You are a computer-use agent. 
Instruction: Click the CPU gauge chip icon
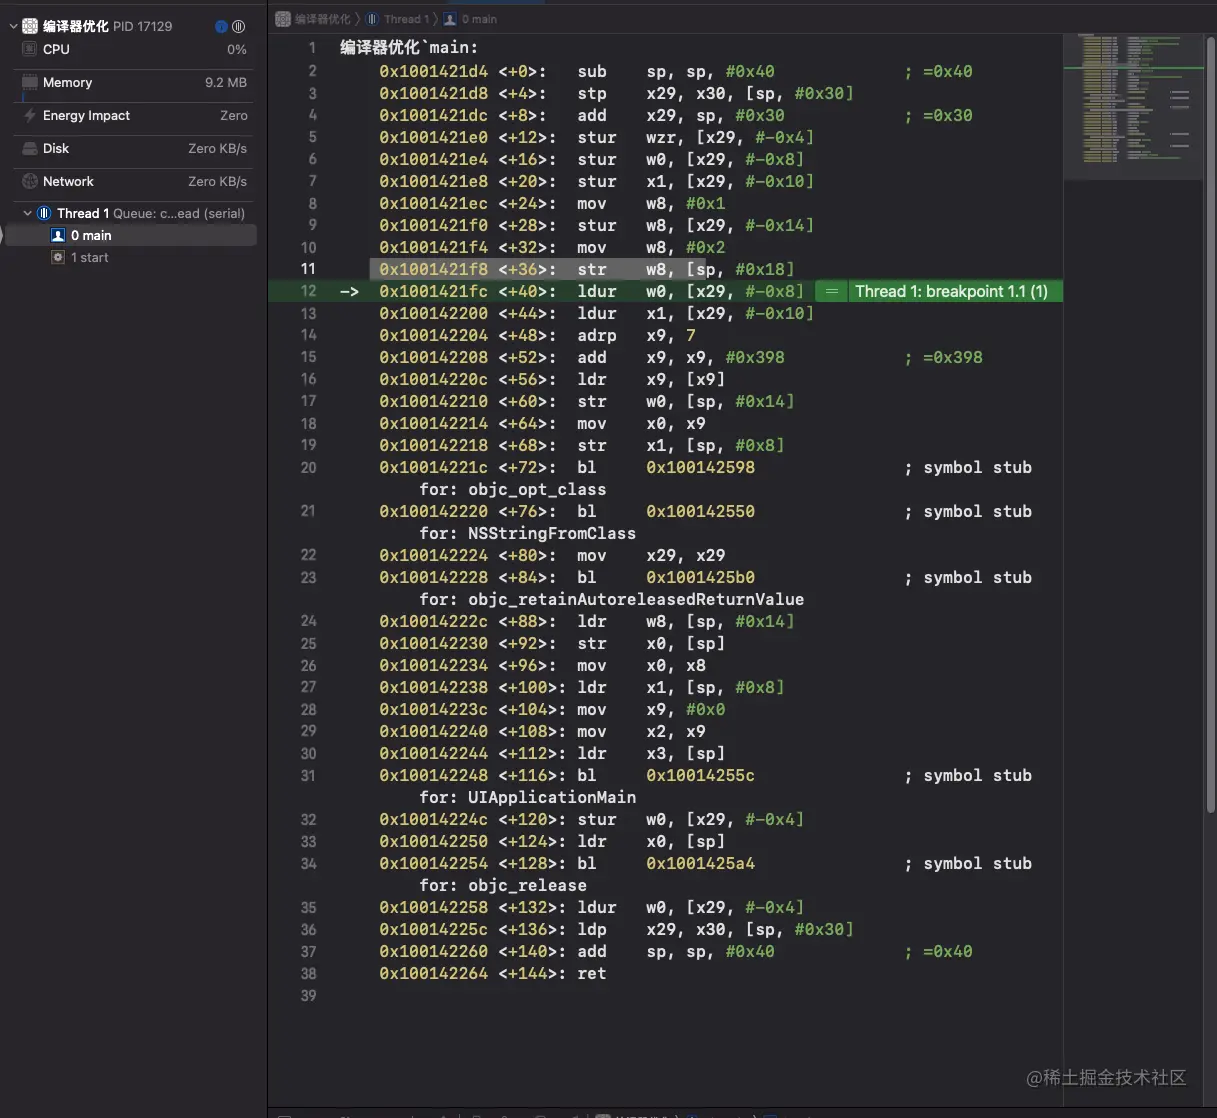click(30, 49)
